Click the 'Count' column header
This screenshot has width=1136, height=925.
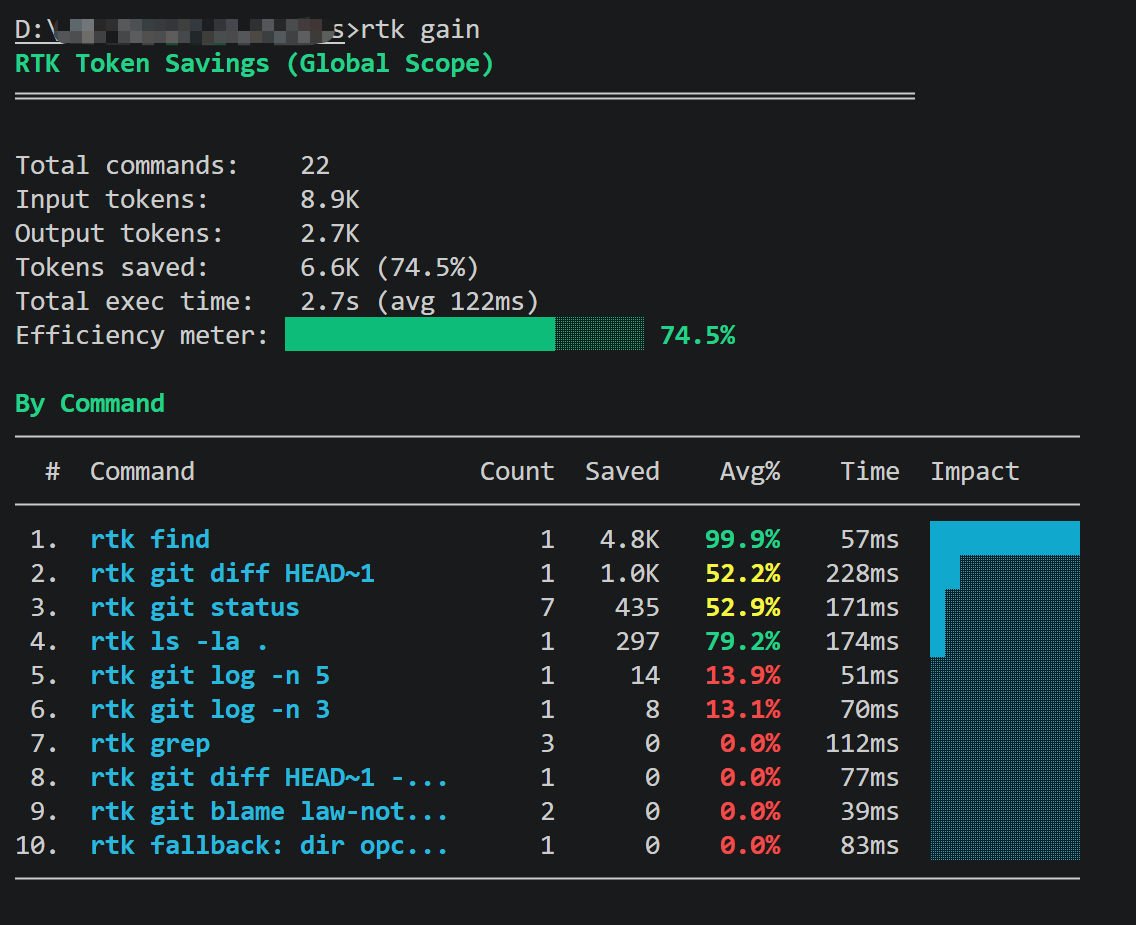point(517,472)
